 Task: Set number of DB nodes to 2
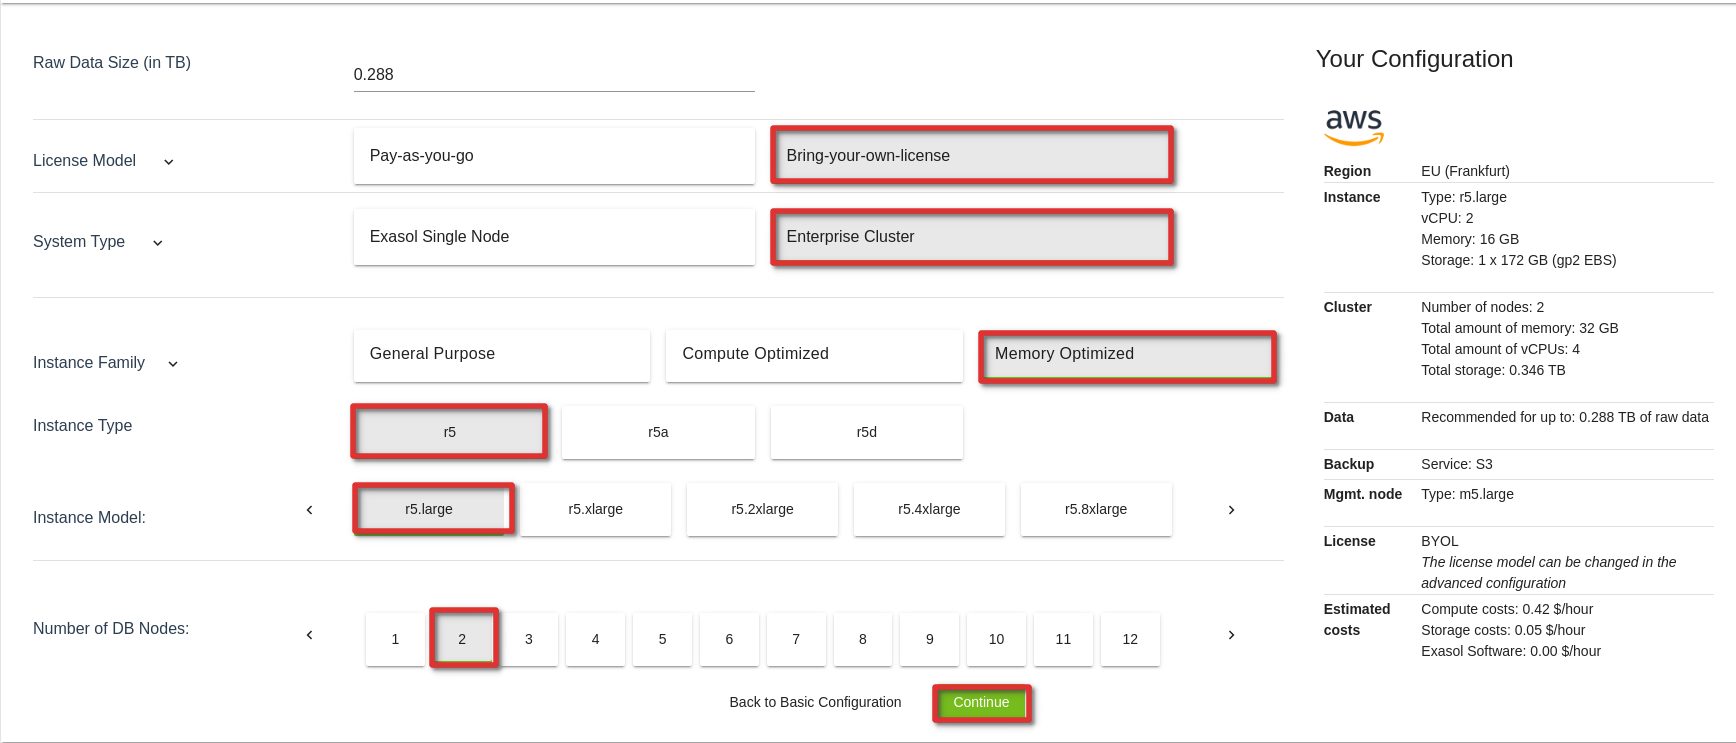462,639
